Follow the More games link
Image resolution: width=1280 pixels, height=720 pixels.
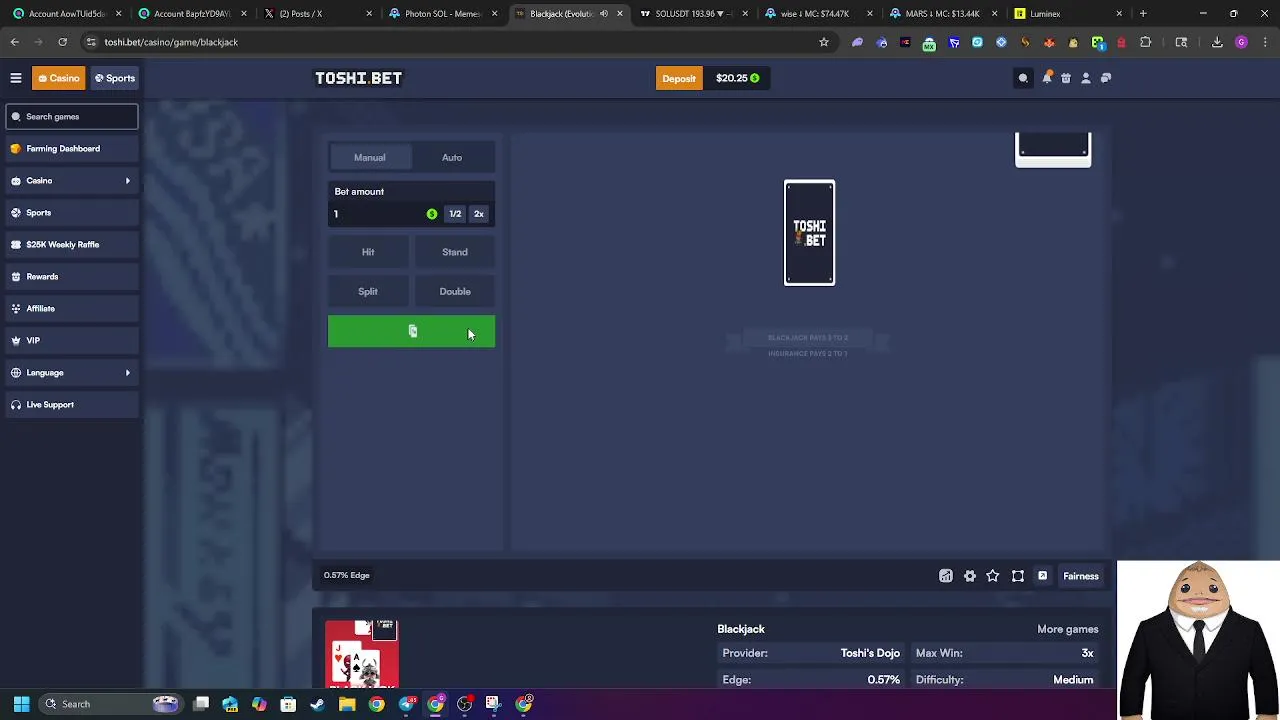pyautogui.click(x=1067, y=629)
